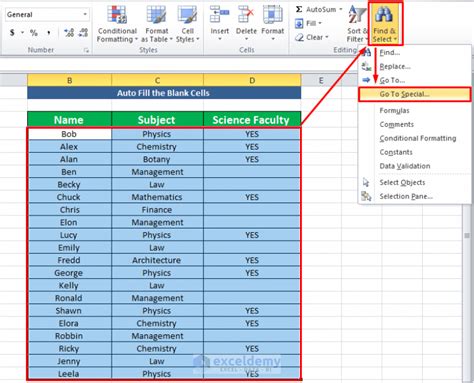Expand the Cell Styles dropdown arrow
The height and width of the screenshot is (383, 474).
pyautogui.click(x=198, y=39)
